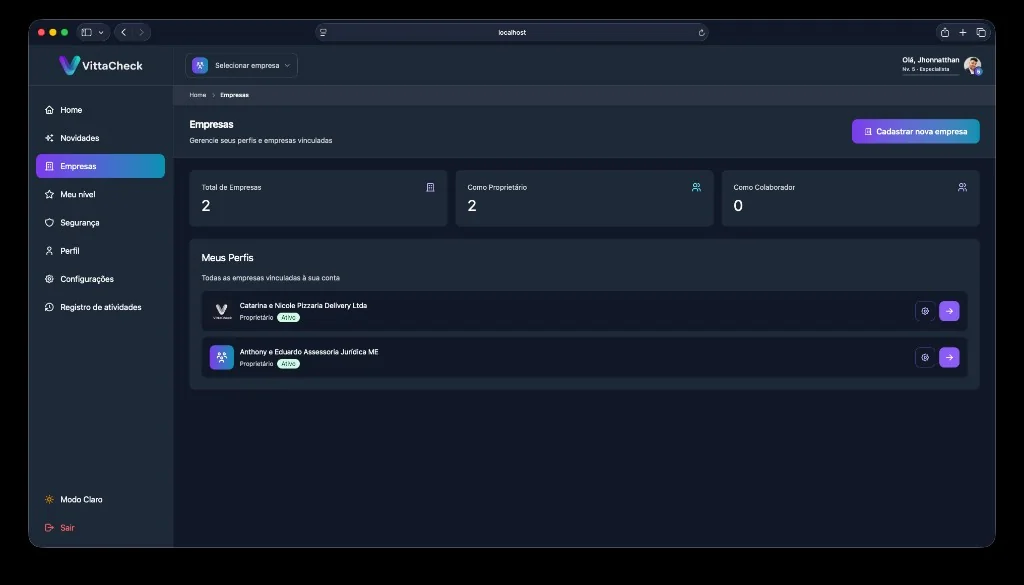1024x585 pixels.
Task: Click the browser back button
Action: pos(123,32)
